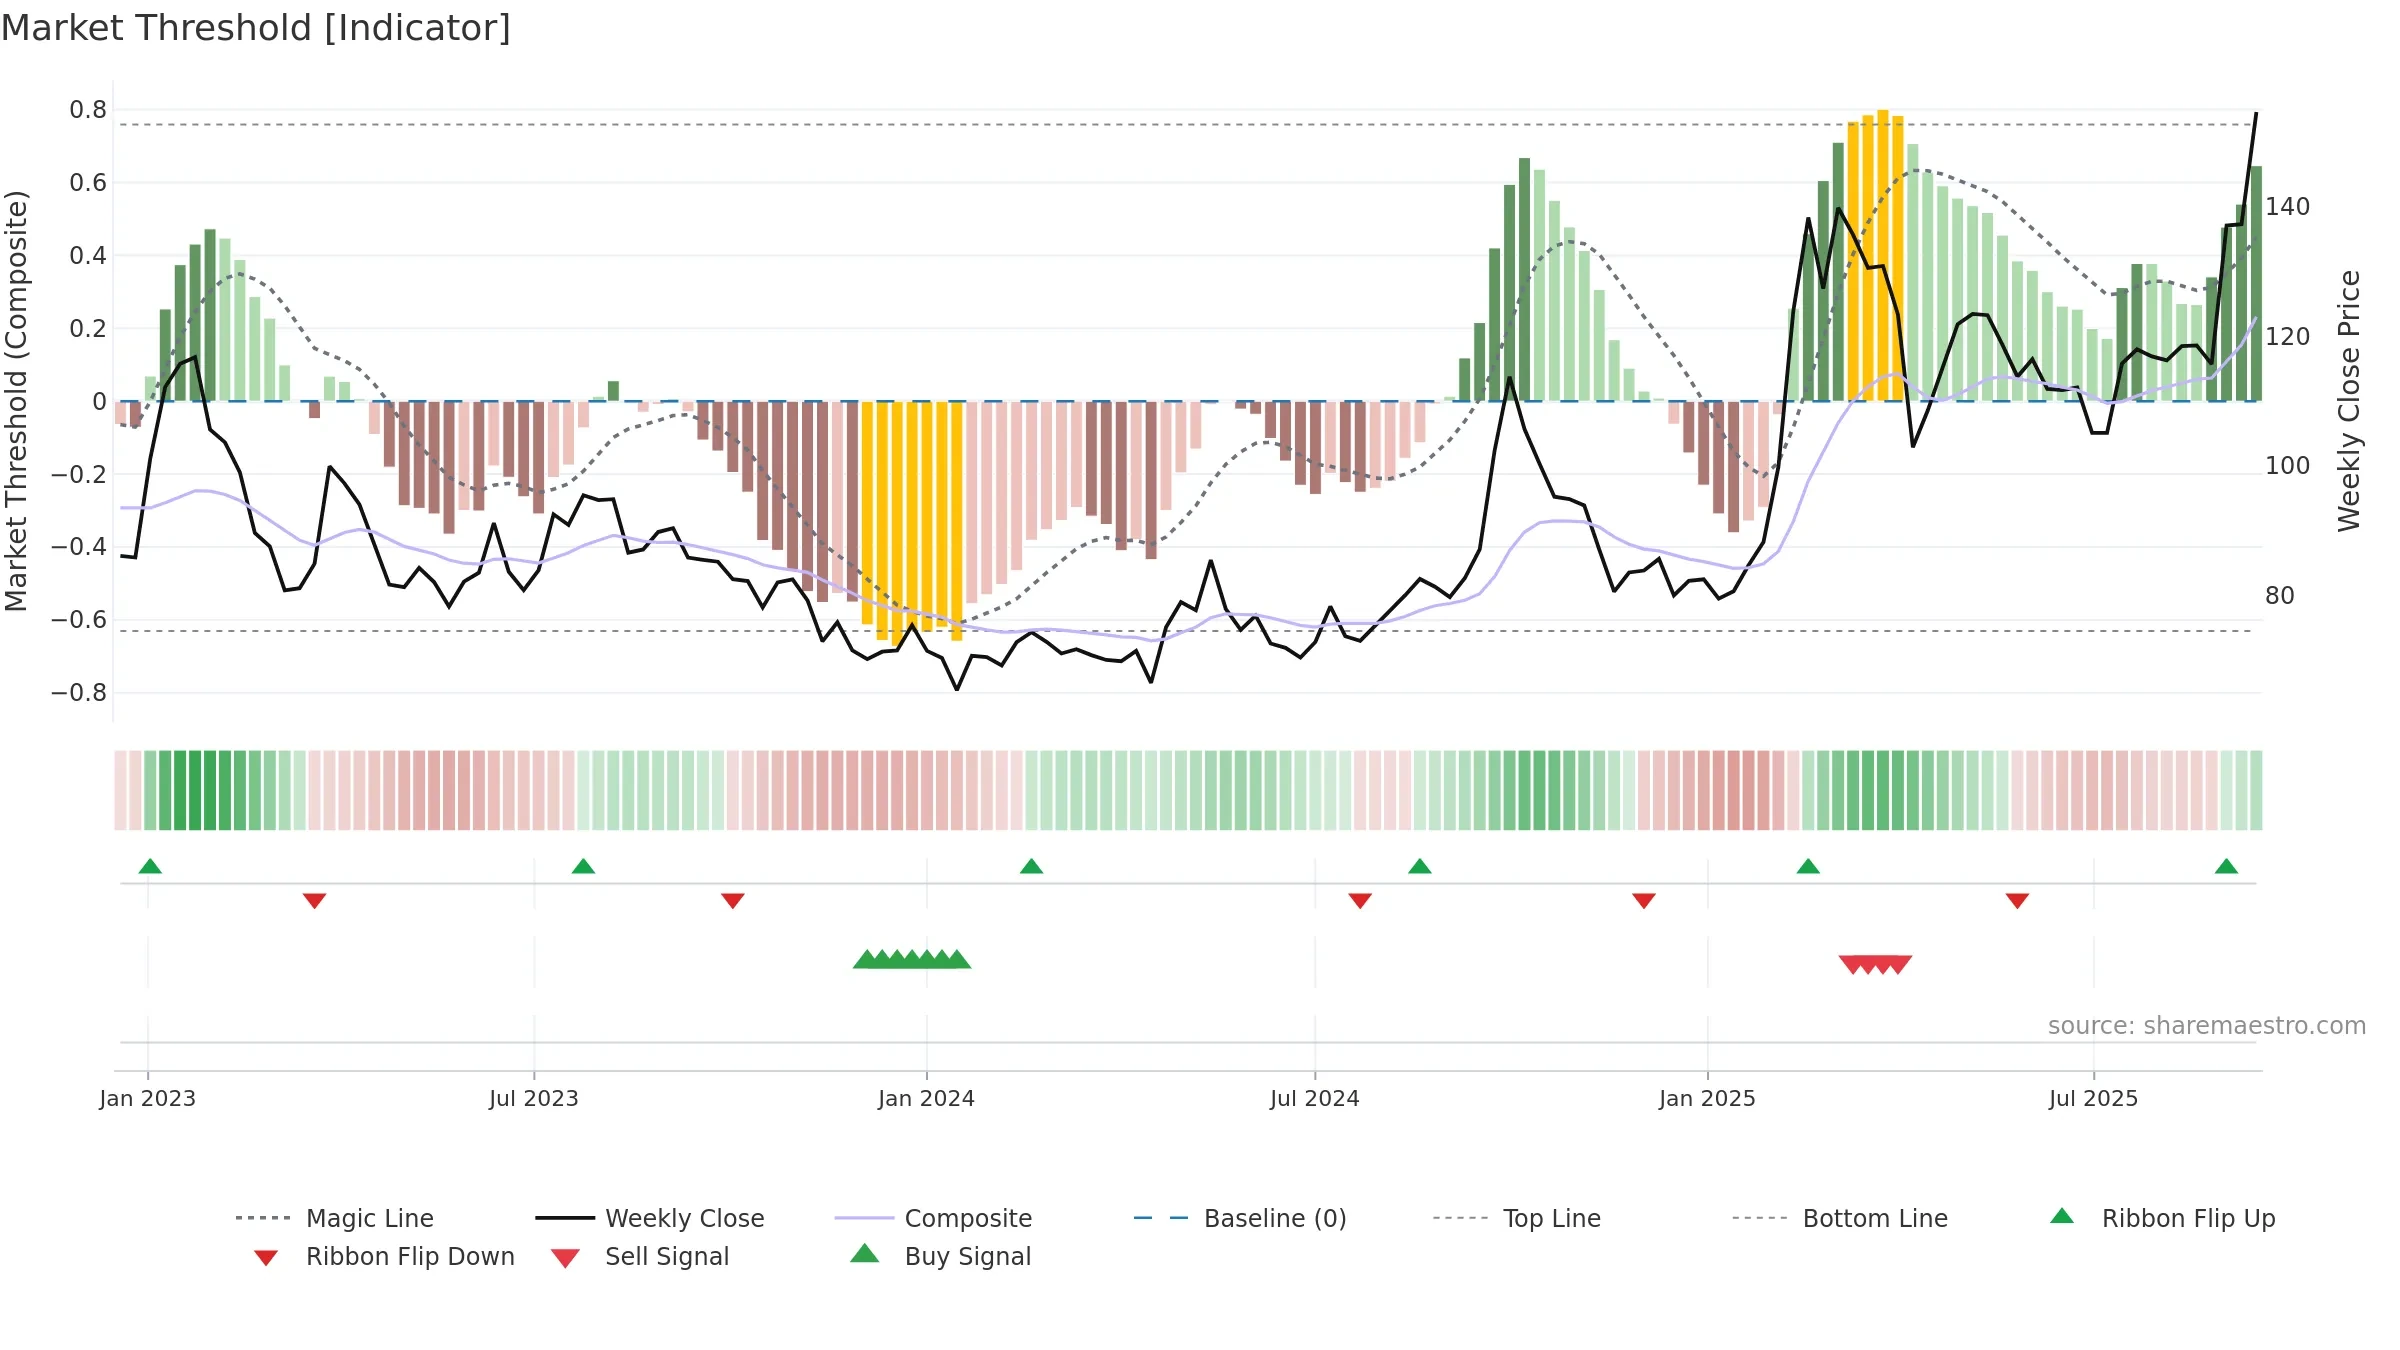2400x1350 pixels.
Task: Click the first red sell signal triangle near Mar 2025
Action: pos(1853,965)
